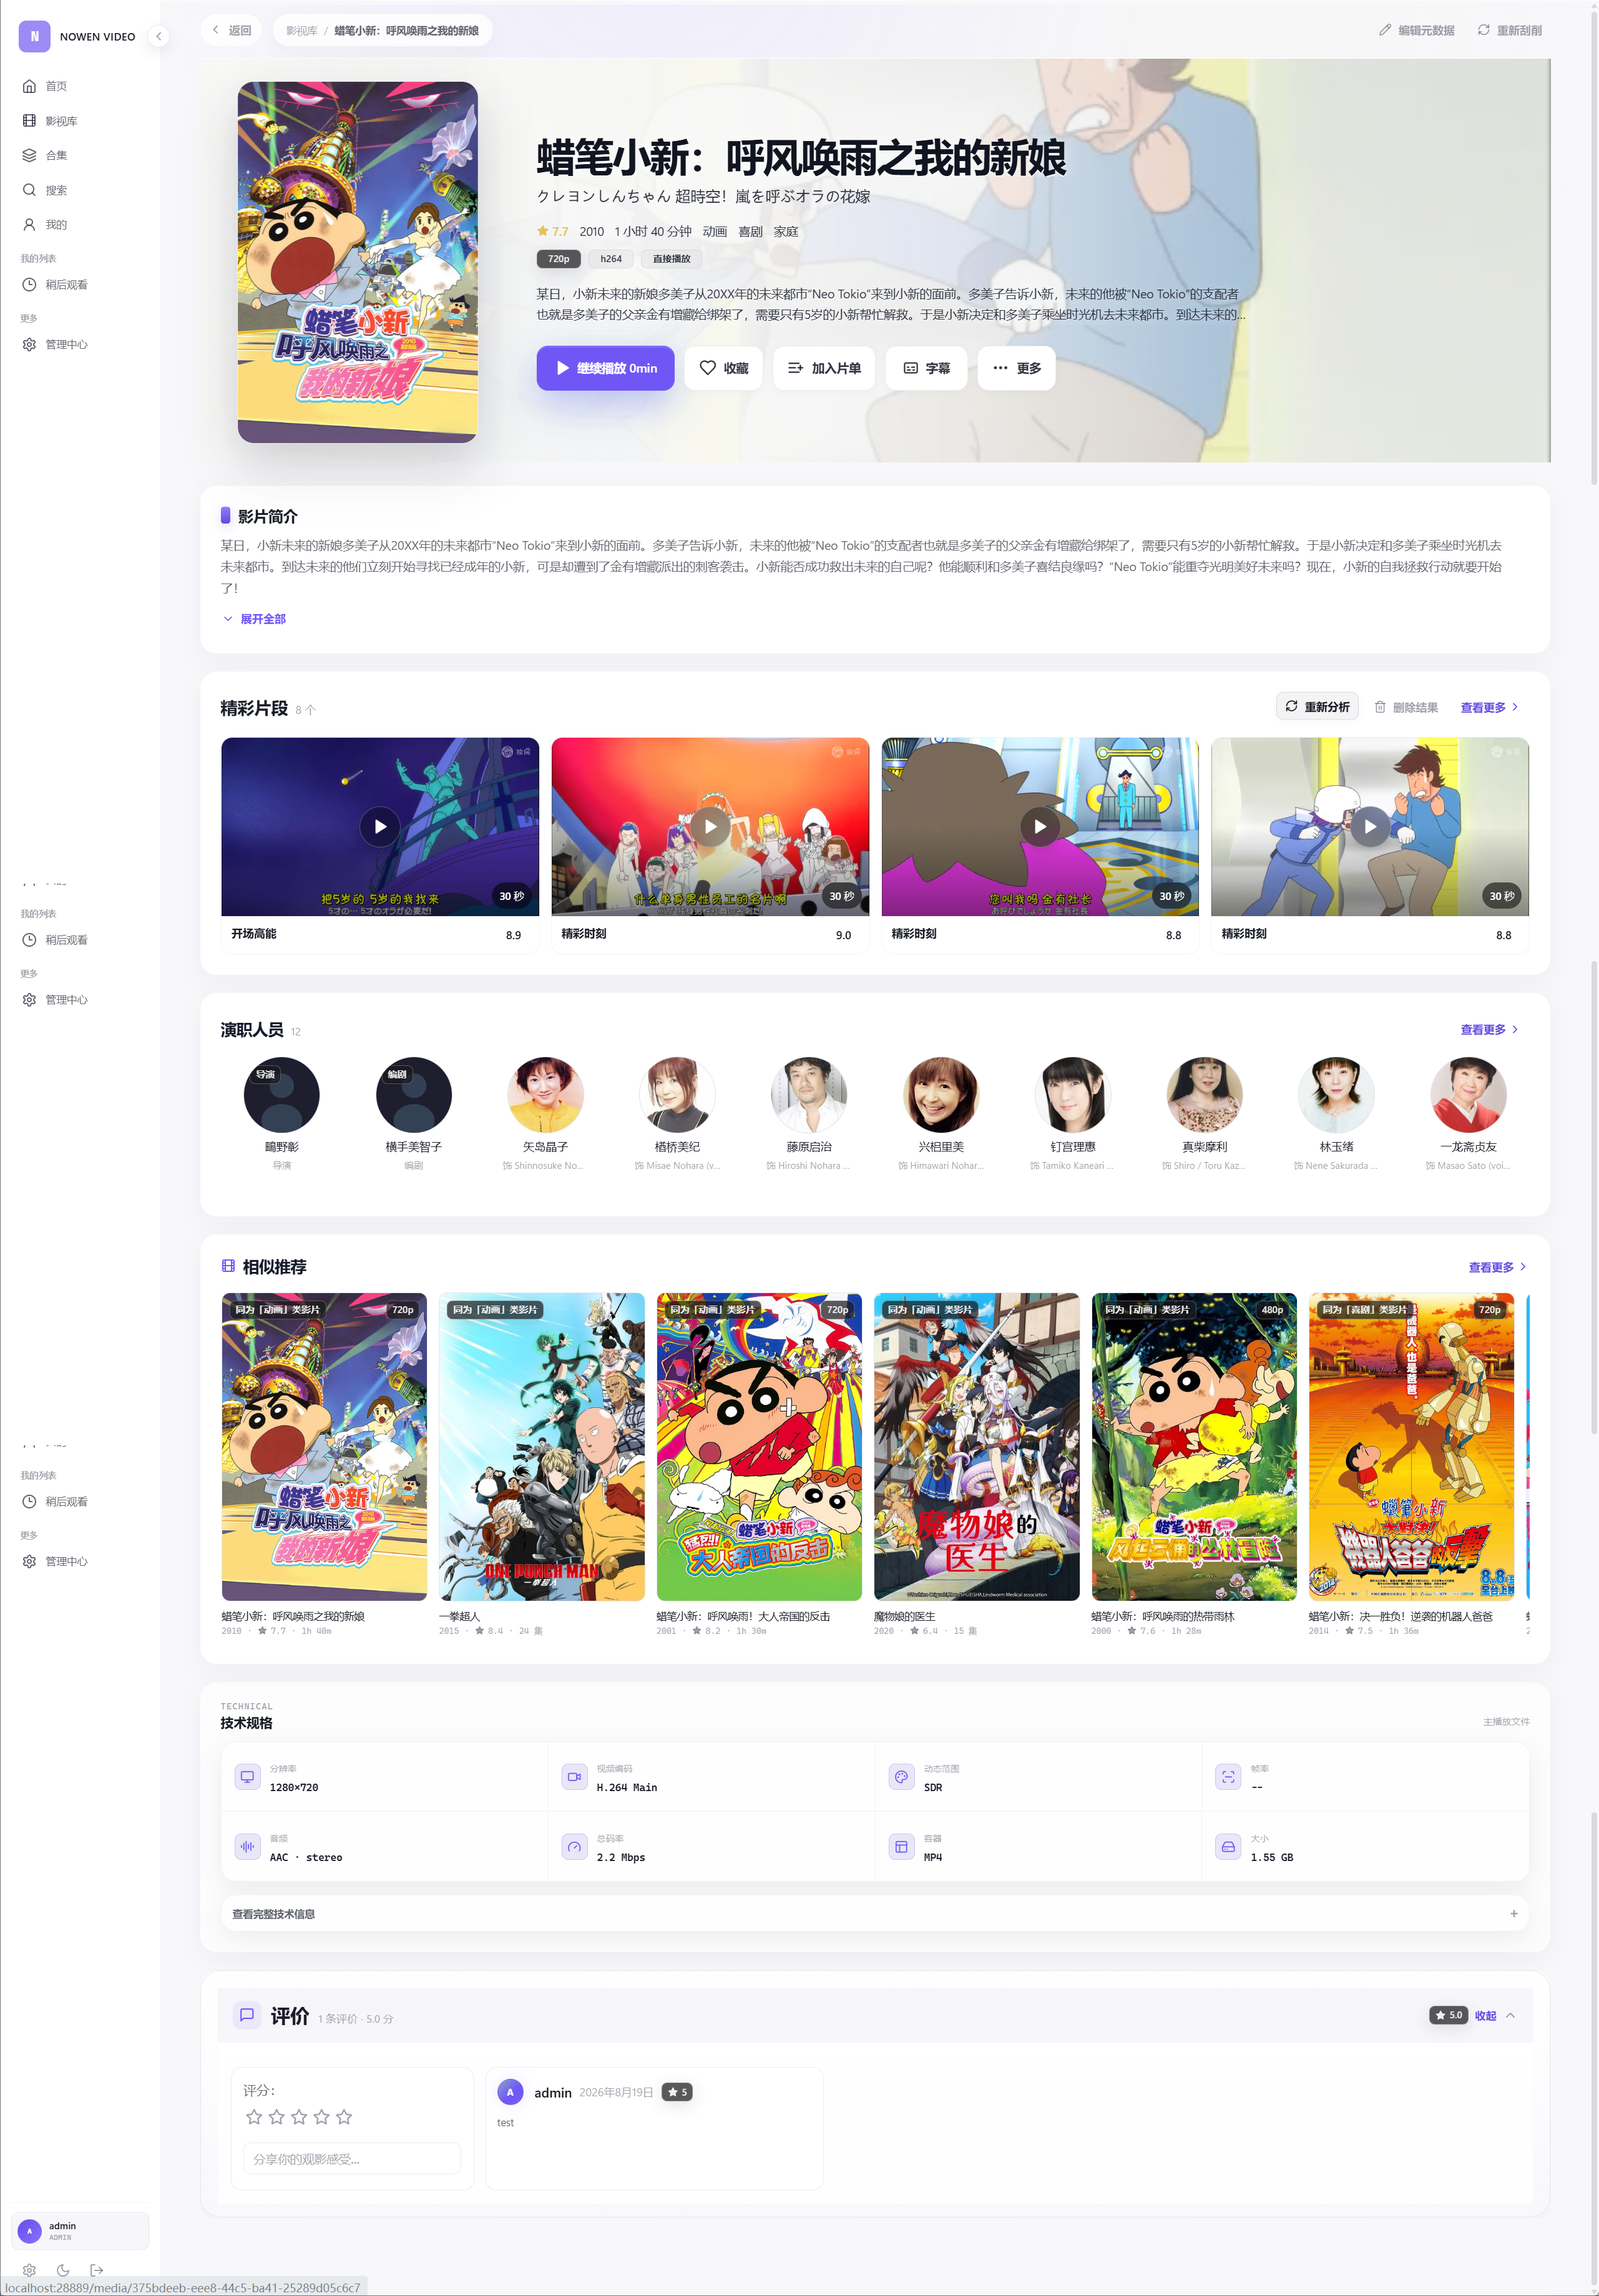The image size is (1599, 2296).
Task: Select the fifth rating star
Action: (344, 2117)
